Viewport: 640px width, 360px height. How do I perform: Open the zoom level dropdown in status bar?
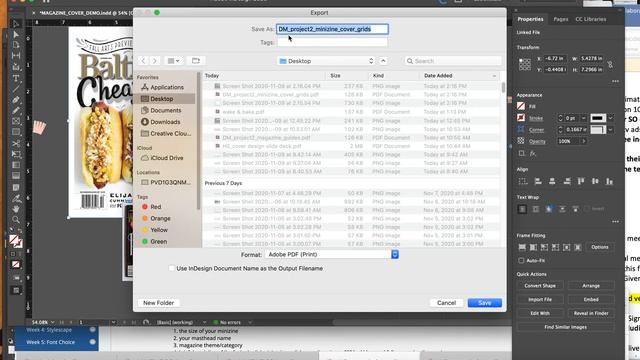point(52,322)
